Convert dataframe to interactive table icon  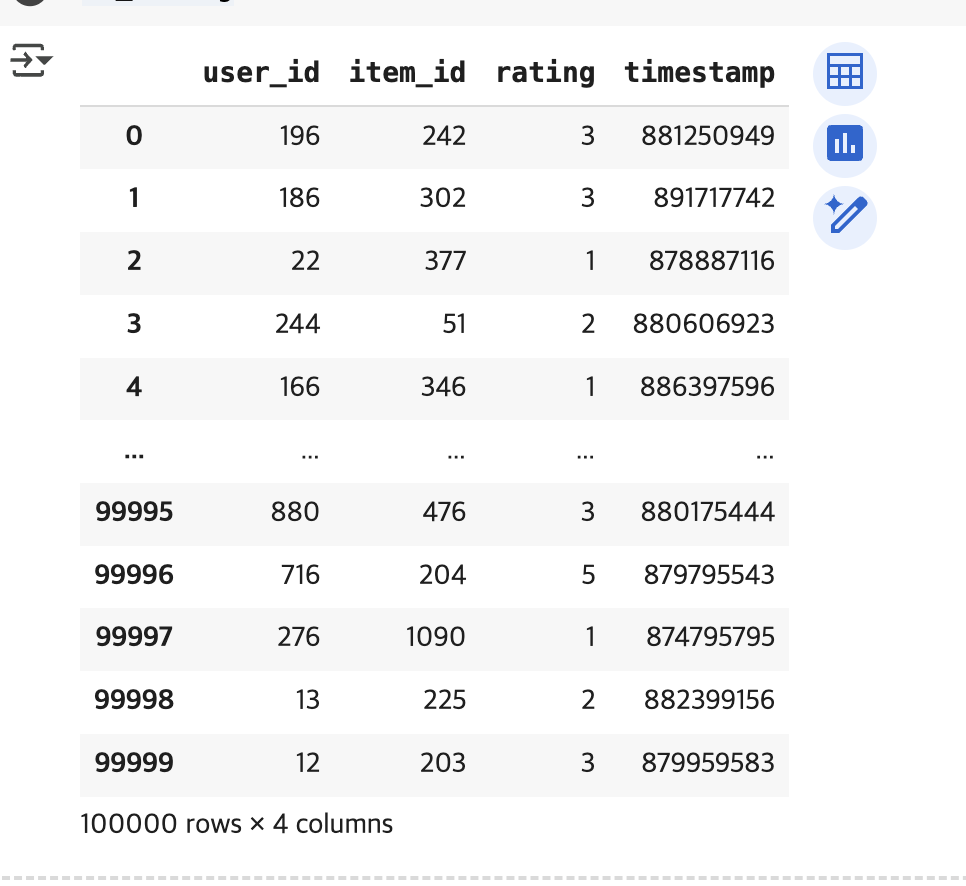coord(845,73)
